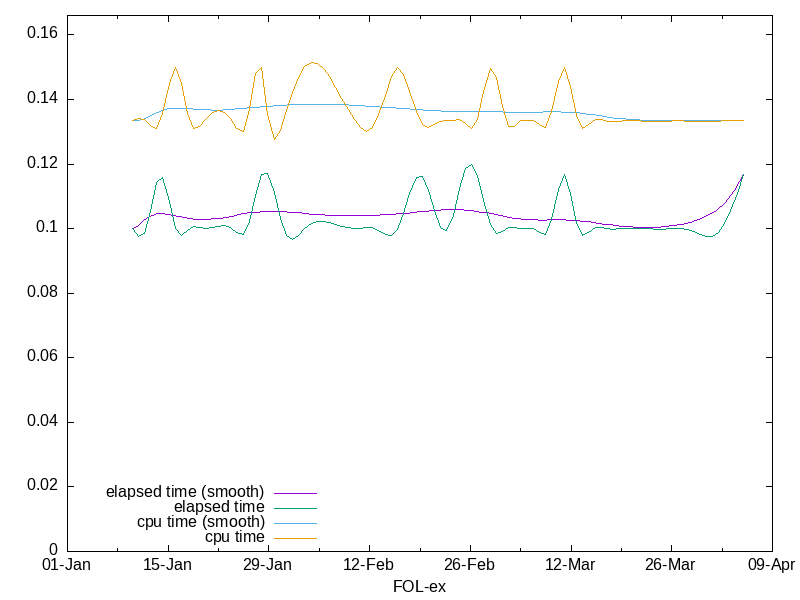Select the "cpu time (smooth)" legend label
Viewport: 800px width, 600px height.
pyautogui.click(x=201, y=522)
